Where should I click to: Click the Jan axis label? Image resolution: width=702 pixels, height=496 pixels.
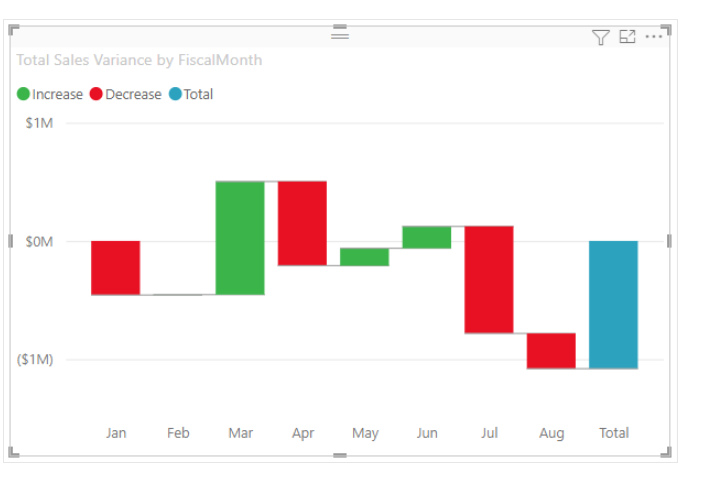coord(116,433)
